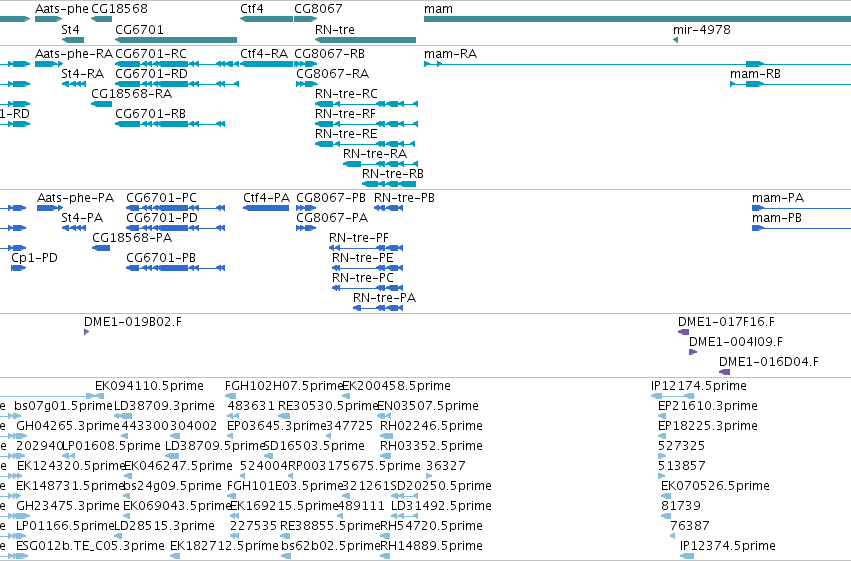Viewport: 851px width, 561px height.
Task: Click the ESG012b.TE_C05.3prime label
Action: [x=90, y=546]
